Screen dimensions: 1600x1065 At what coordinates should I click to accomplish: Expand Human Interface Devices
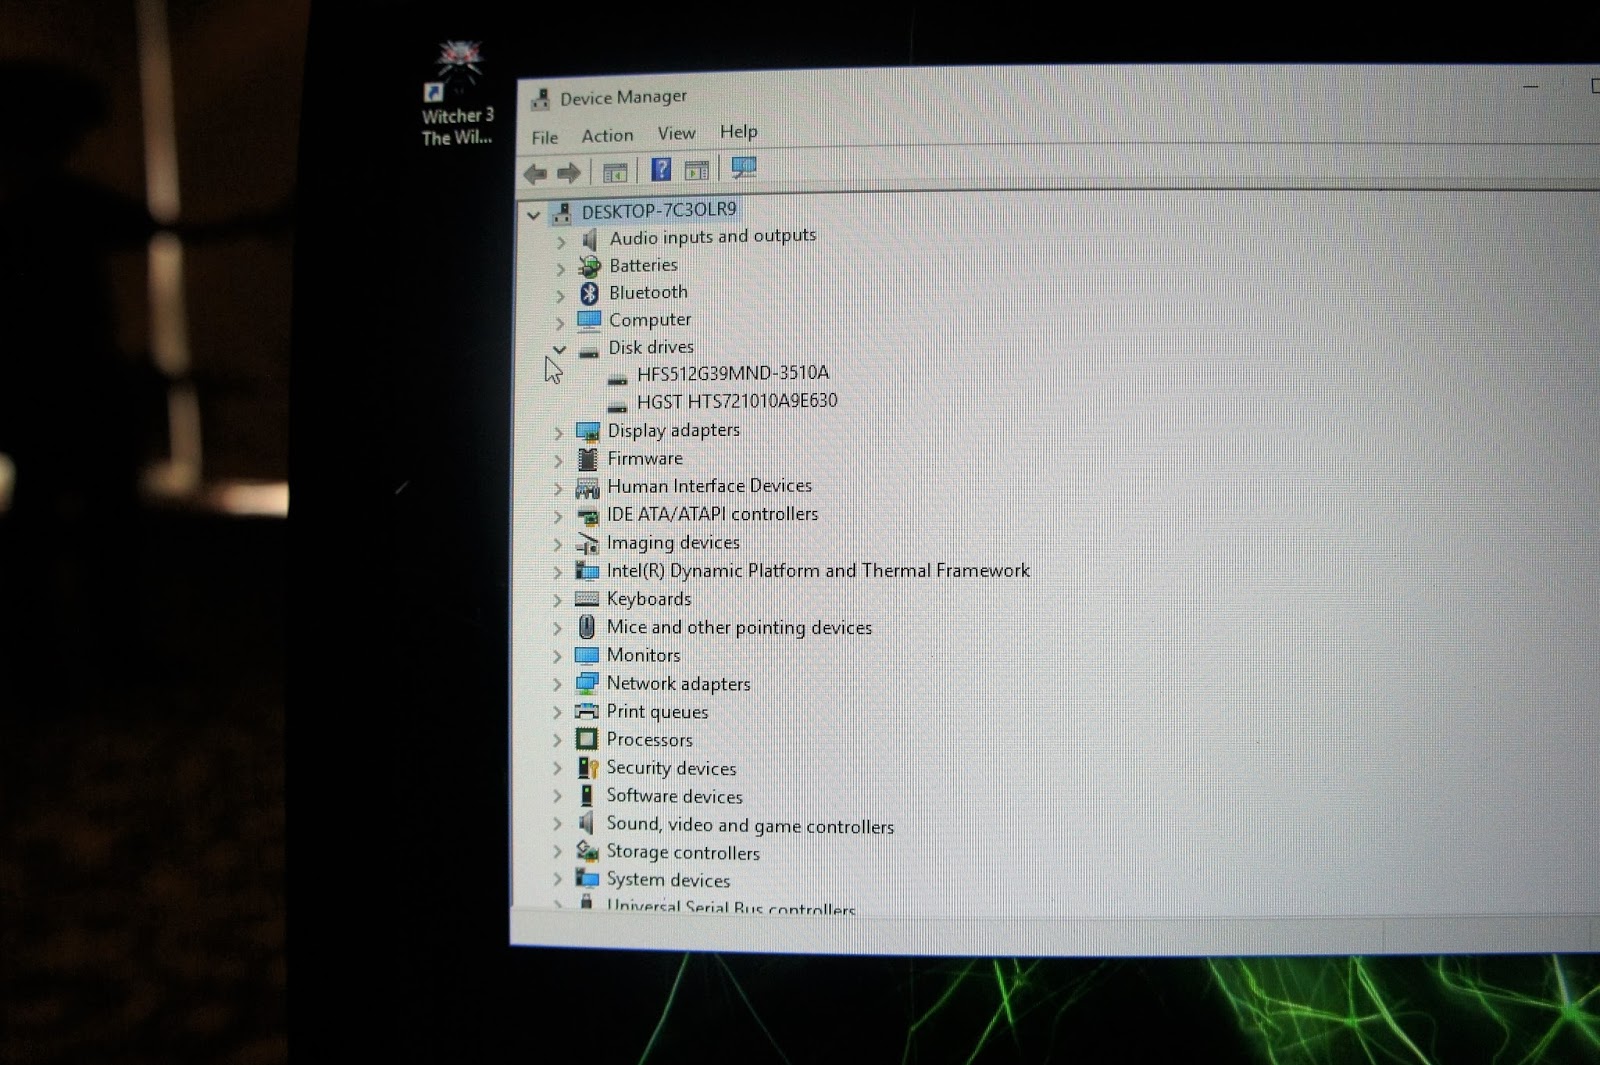click(x=559, y=489)
